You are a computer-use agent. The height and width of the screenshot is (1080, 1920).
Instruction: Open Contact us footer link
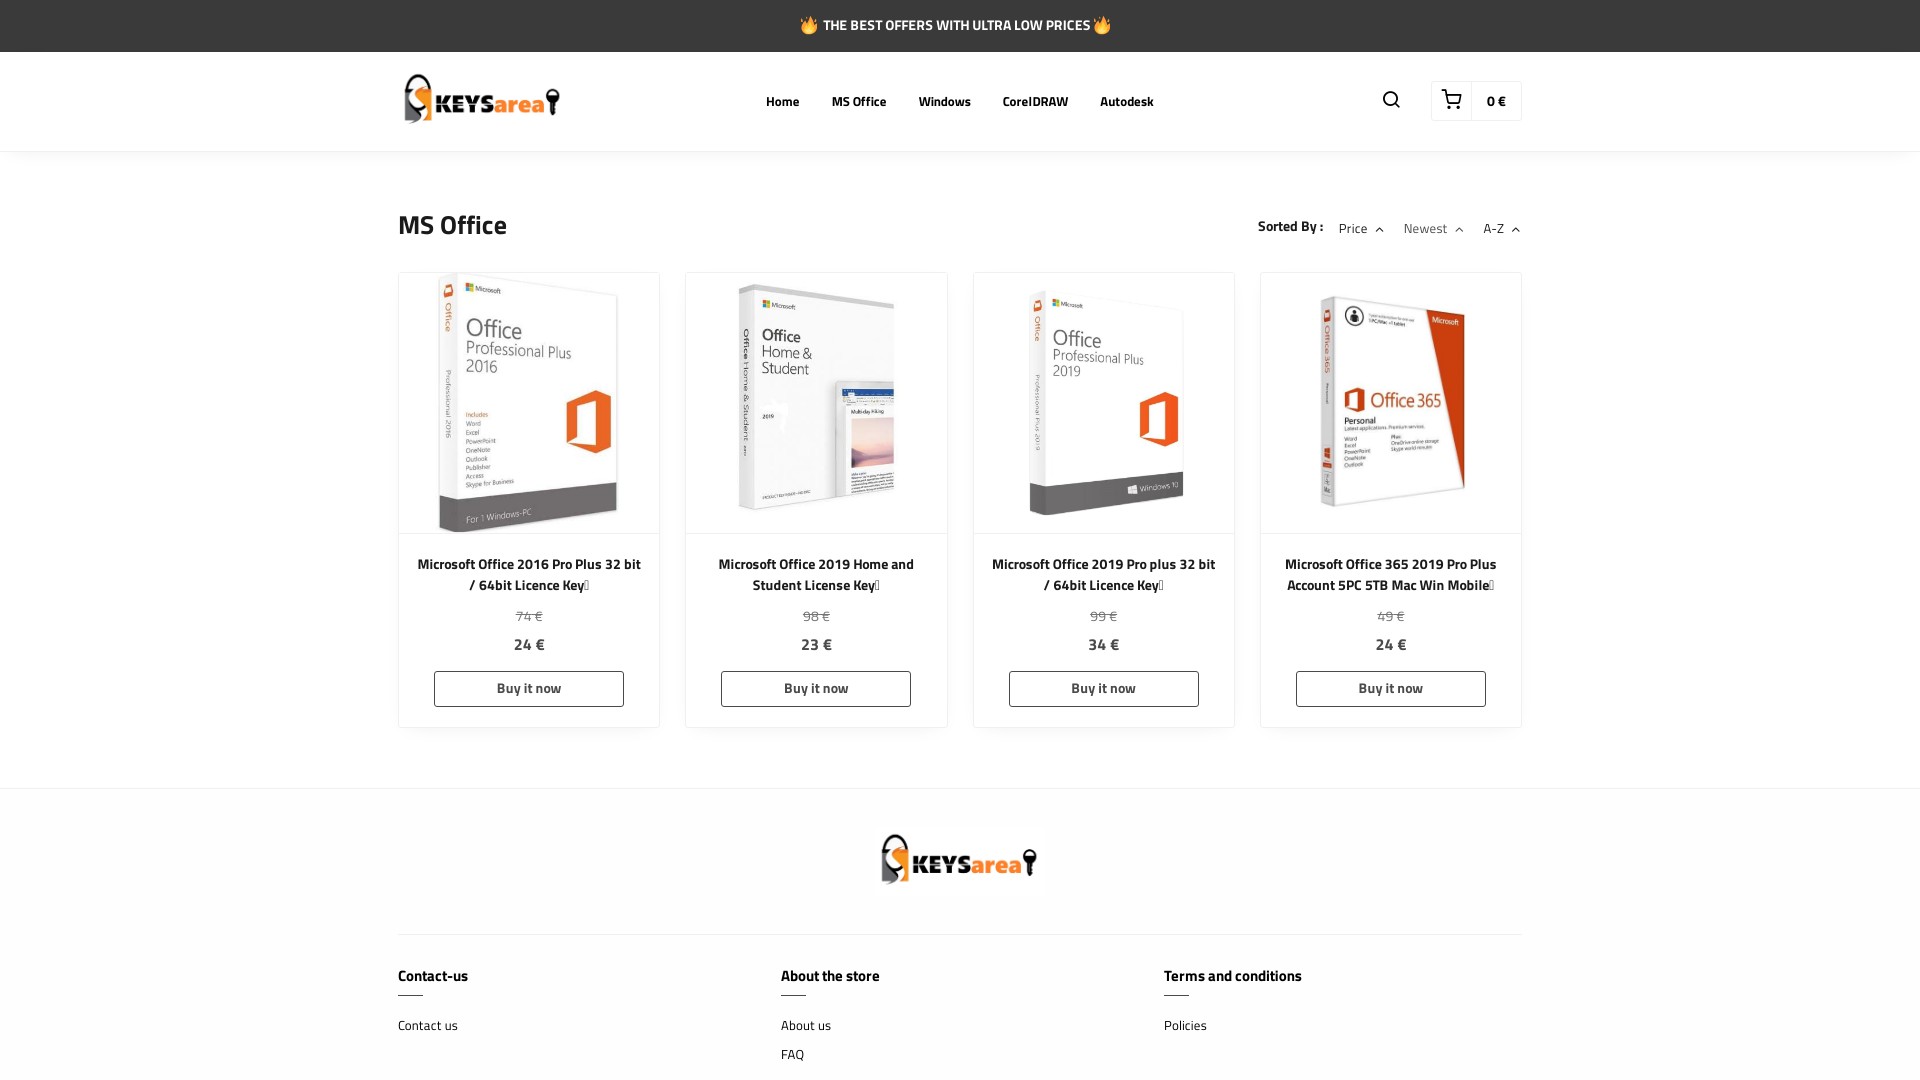coord(428,1026)
